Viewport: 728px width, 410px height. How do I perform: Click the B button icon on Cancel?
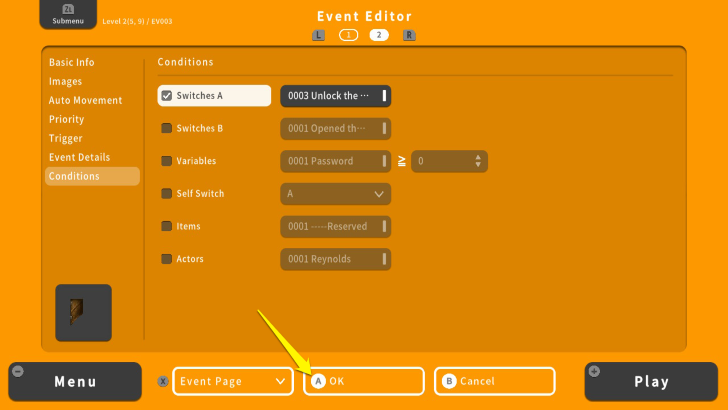[x=449, y=381]
